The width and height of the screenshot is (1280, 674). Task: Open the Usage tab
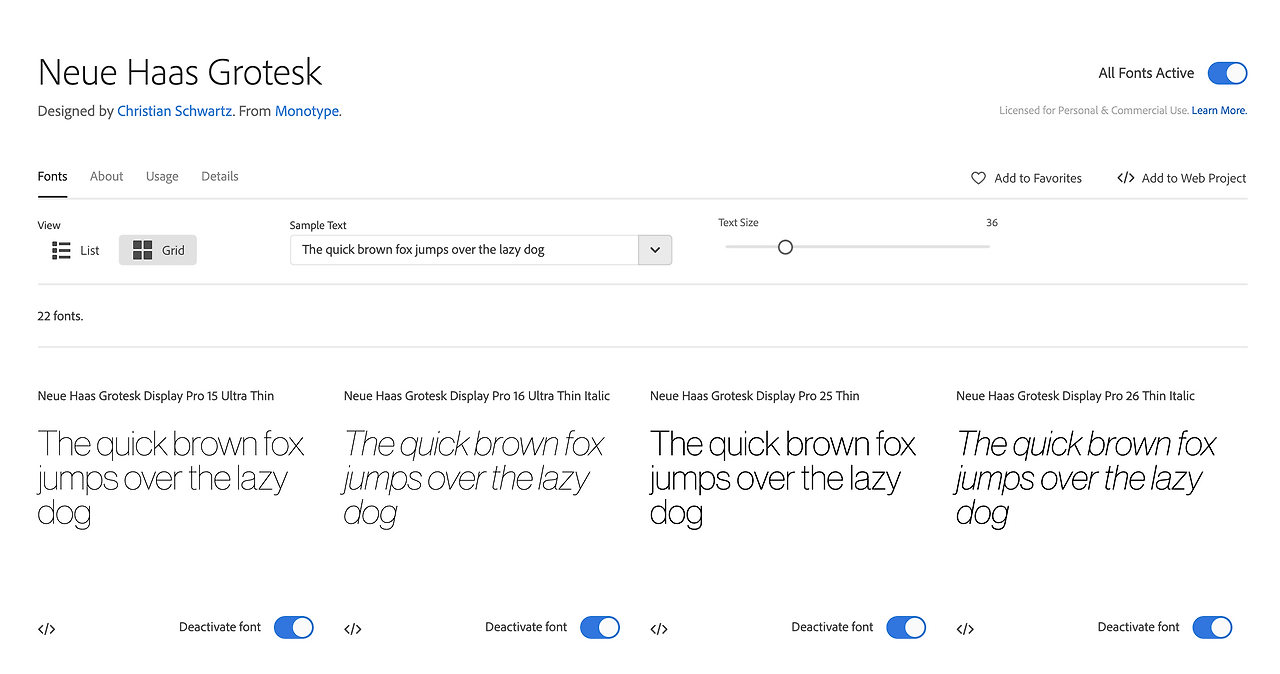tap(162, 176)
